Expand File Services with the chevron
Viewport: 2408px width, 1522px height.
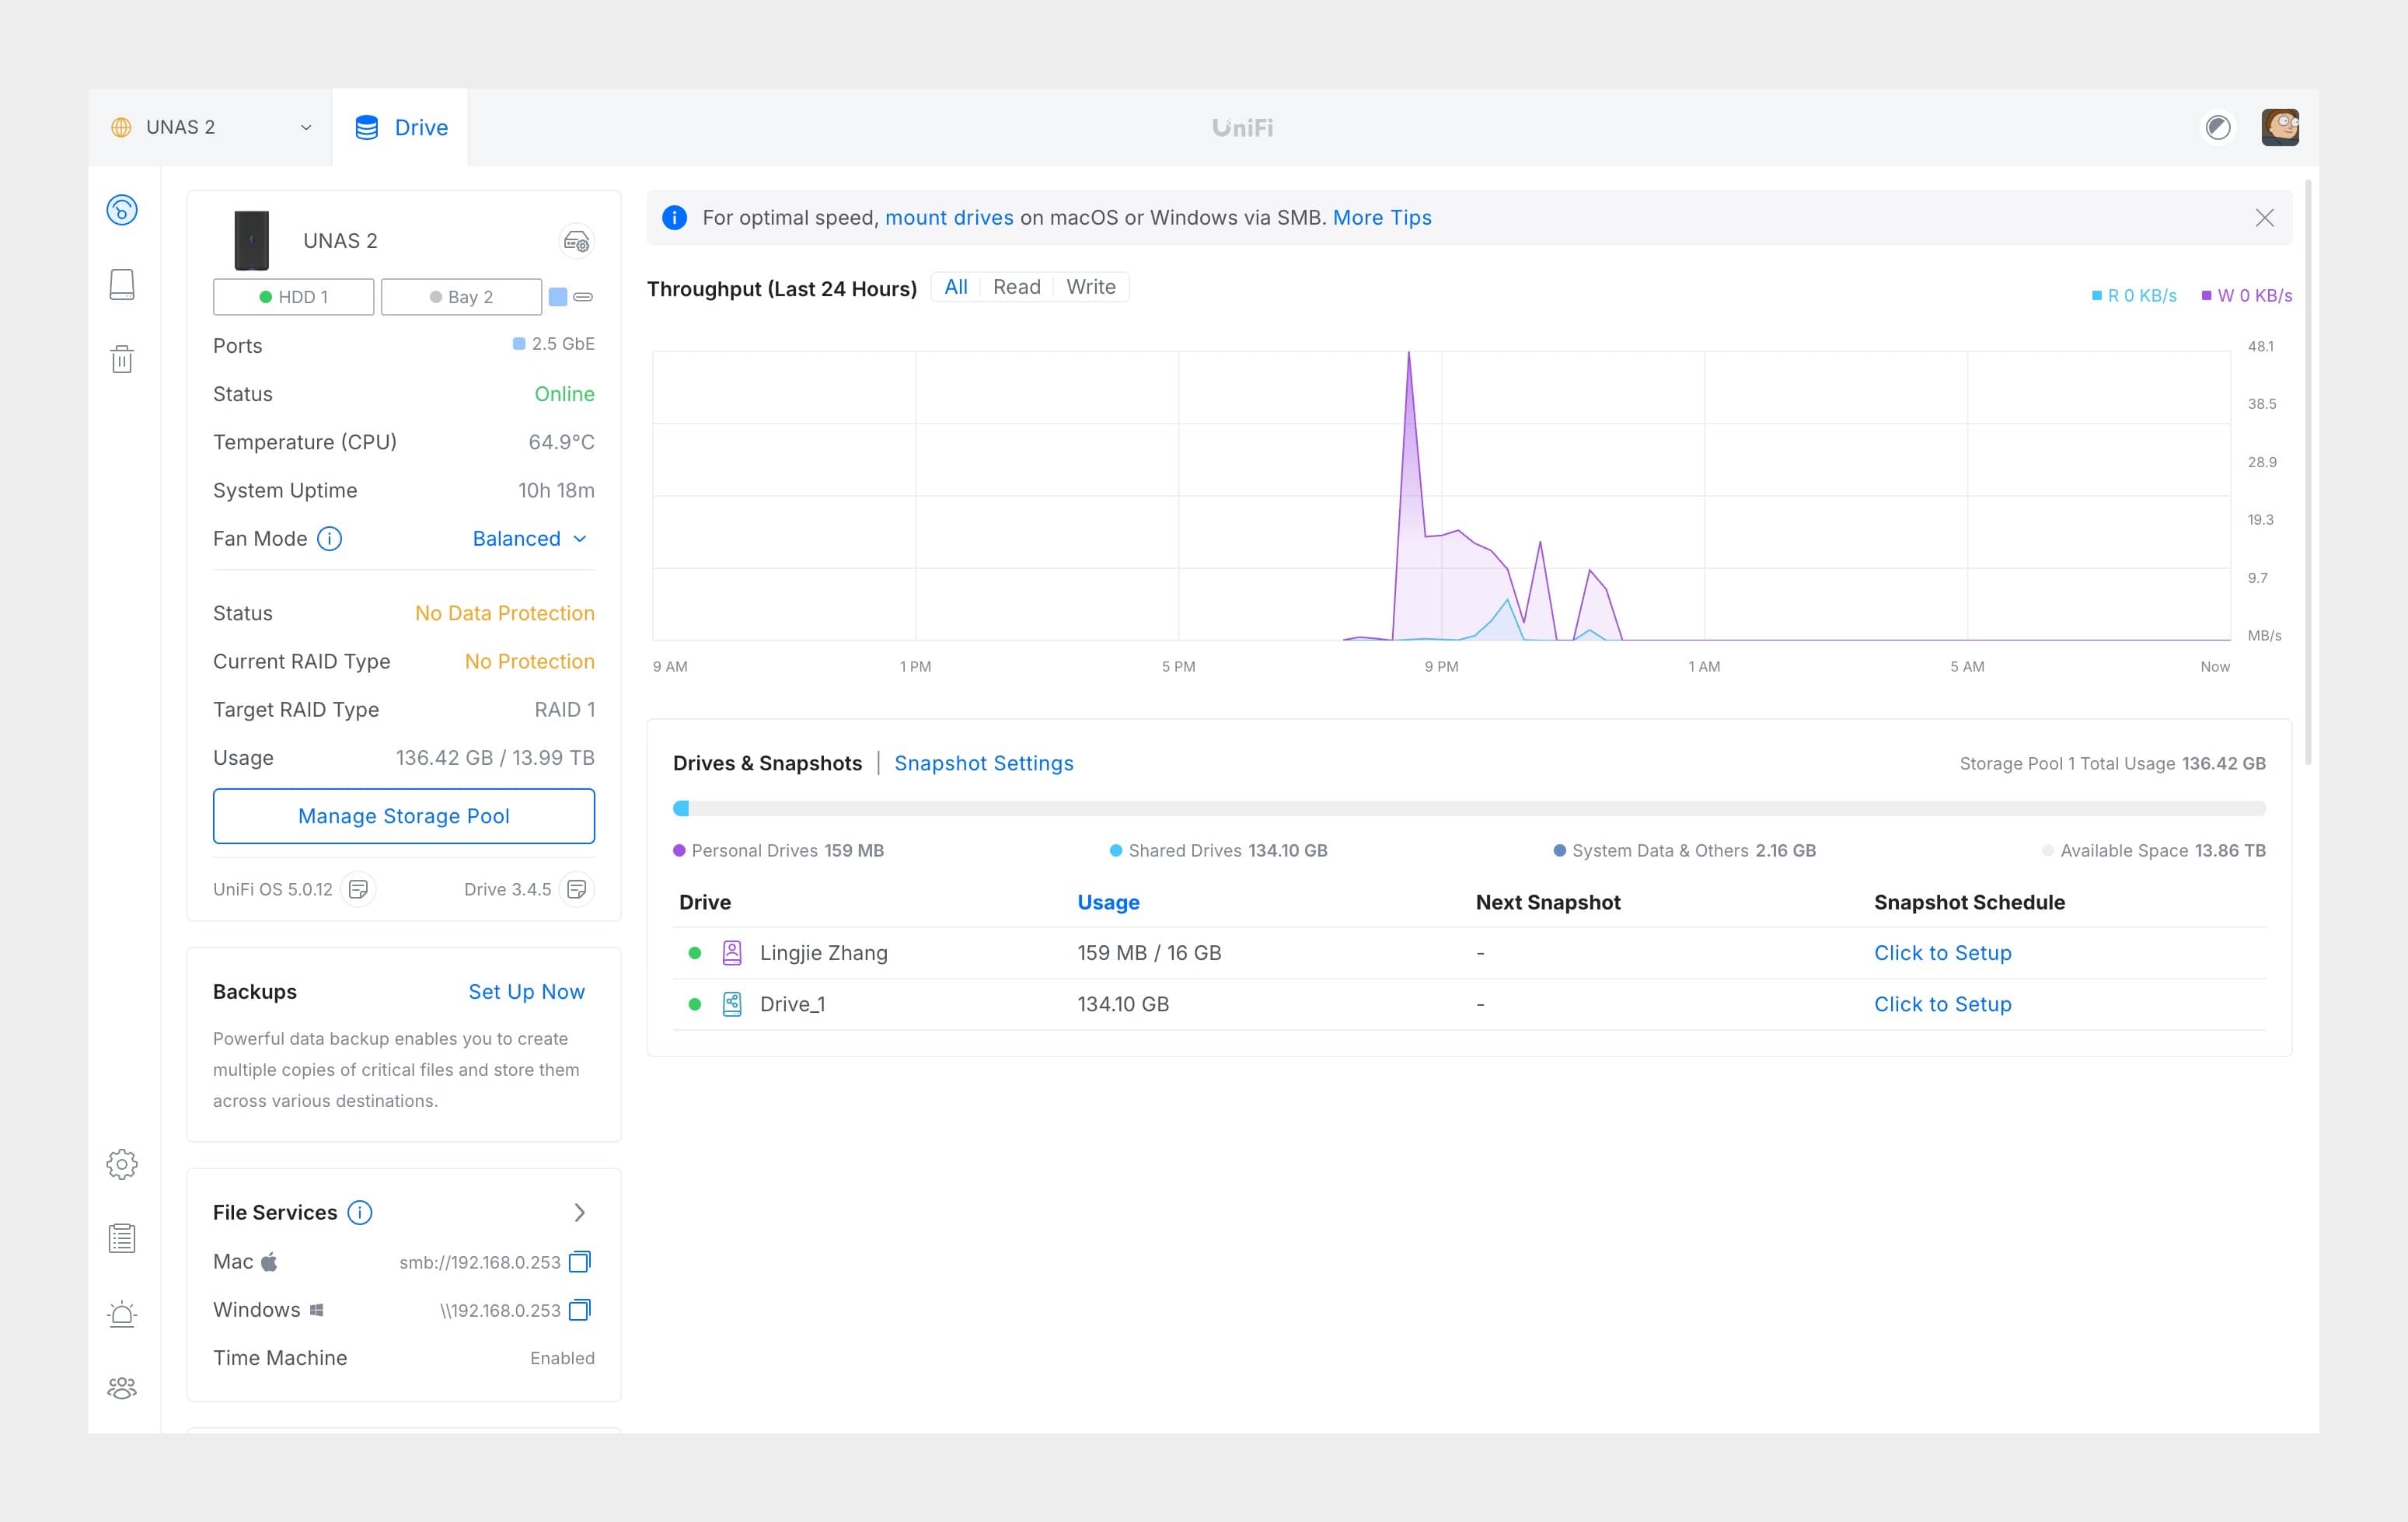pyautogui.click(x=579, y=1213)
